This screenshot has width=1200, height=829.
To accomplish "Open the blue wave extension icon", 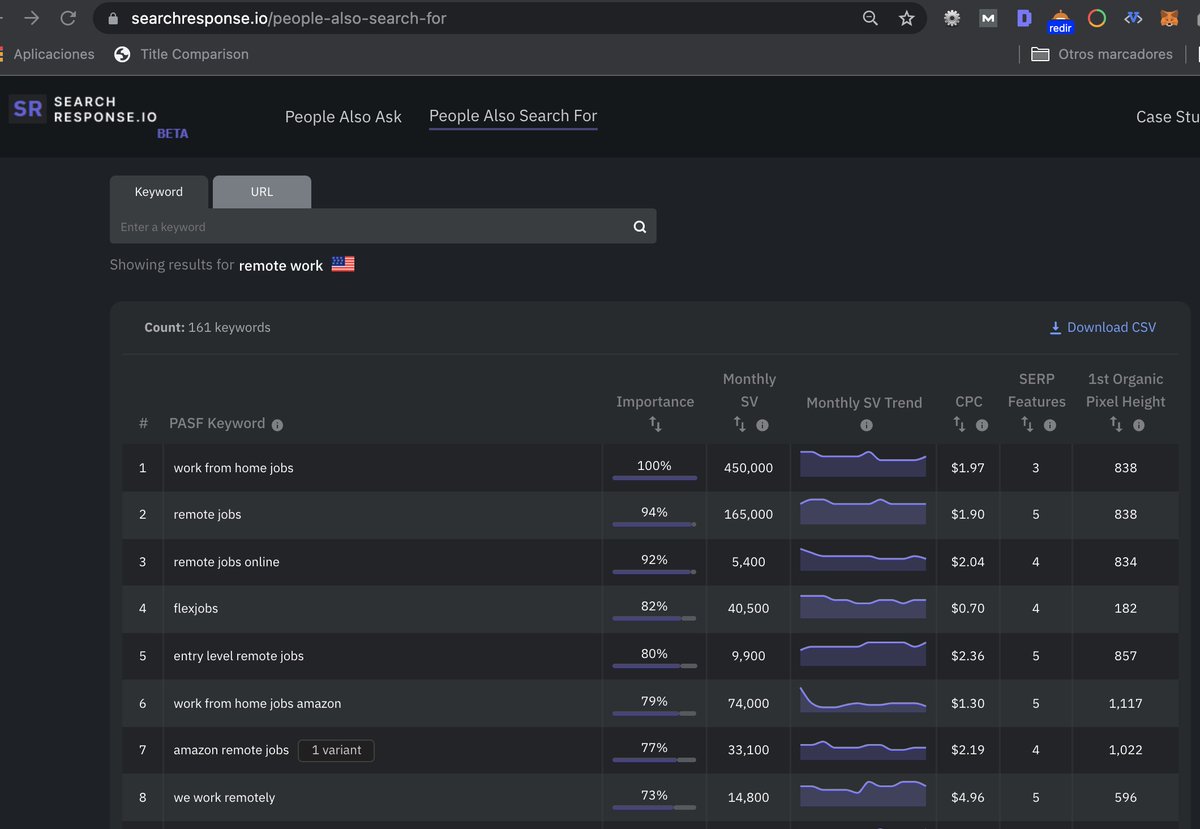I will pyautogui.click(x=1133, y=18).
